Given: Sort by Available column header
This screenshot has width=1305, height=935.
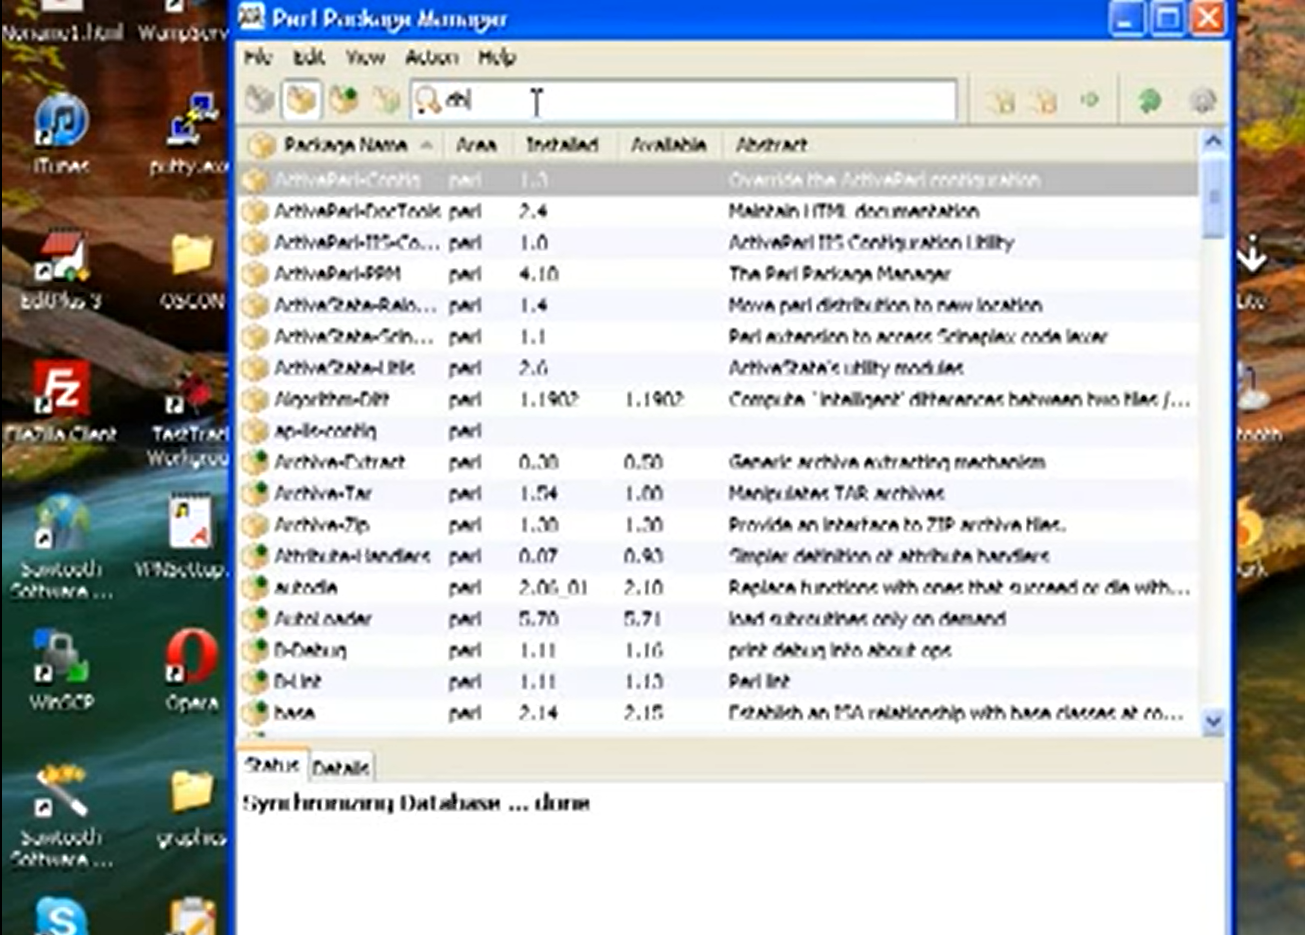Looking at the screenshot, I should [x=669, y=146].
